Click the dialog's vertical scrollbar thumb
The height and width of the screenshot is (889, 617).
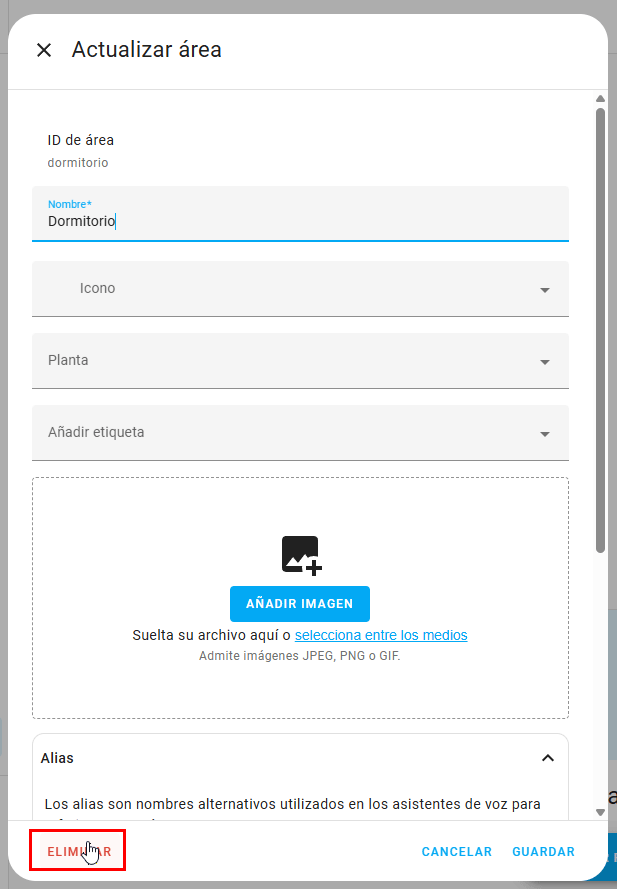click(600, 330)
